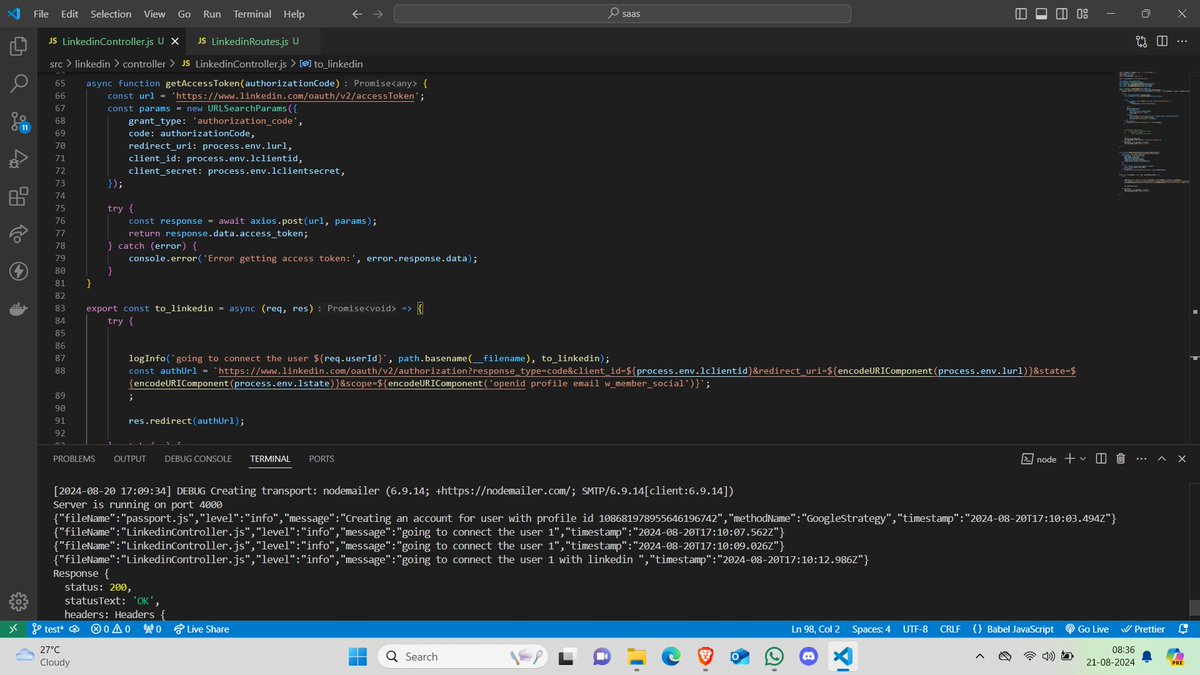This screenshot has height=675, width=1200.
Task: Open the Explorer view in activity bar
Action: 18,46
